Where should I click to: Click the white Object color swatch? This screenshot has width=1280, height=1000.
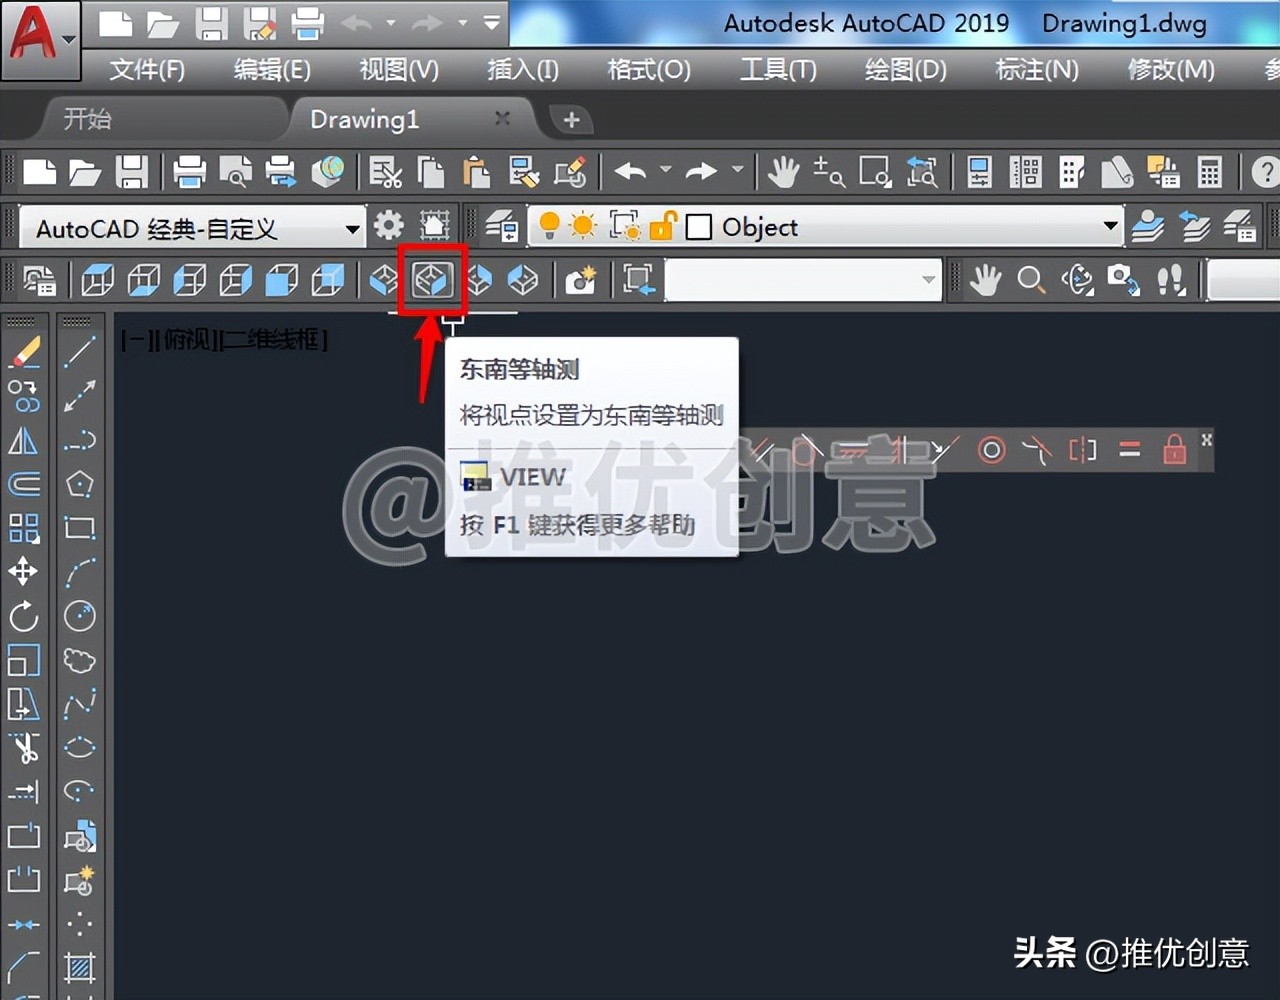coord(700,227)
